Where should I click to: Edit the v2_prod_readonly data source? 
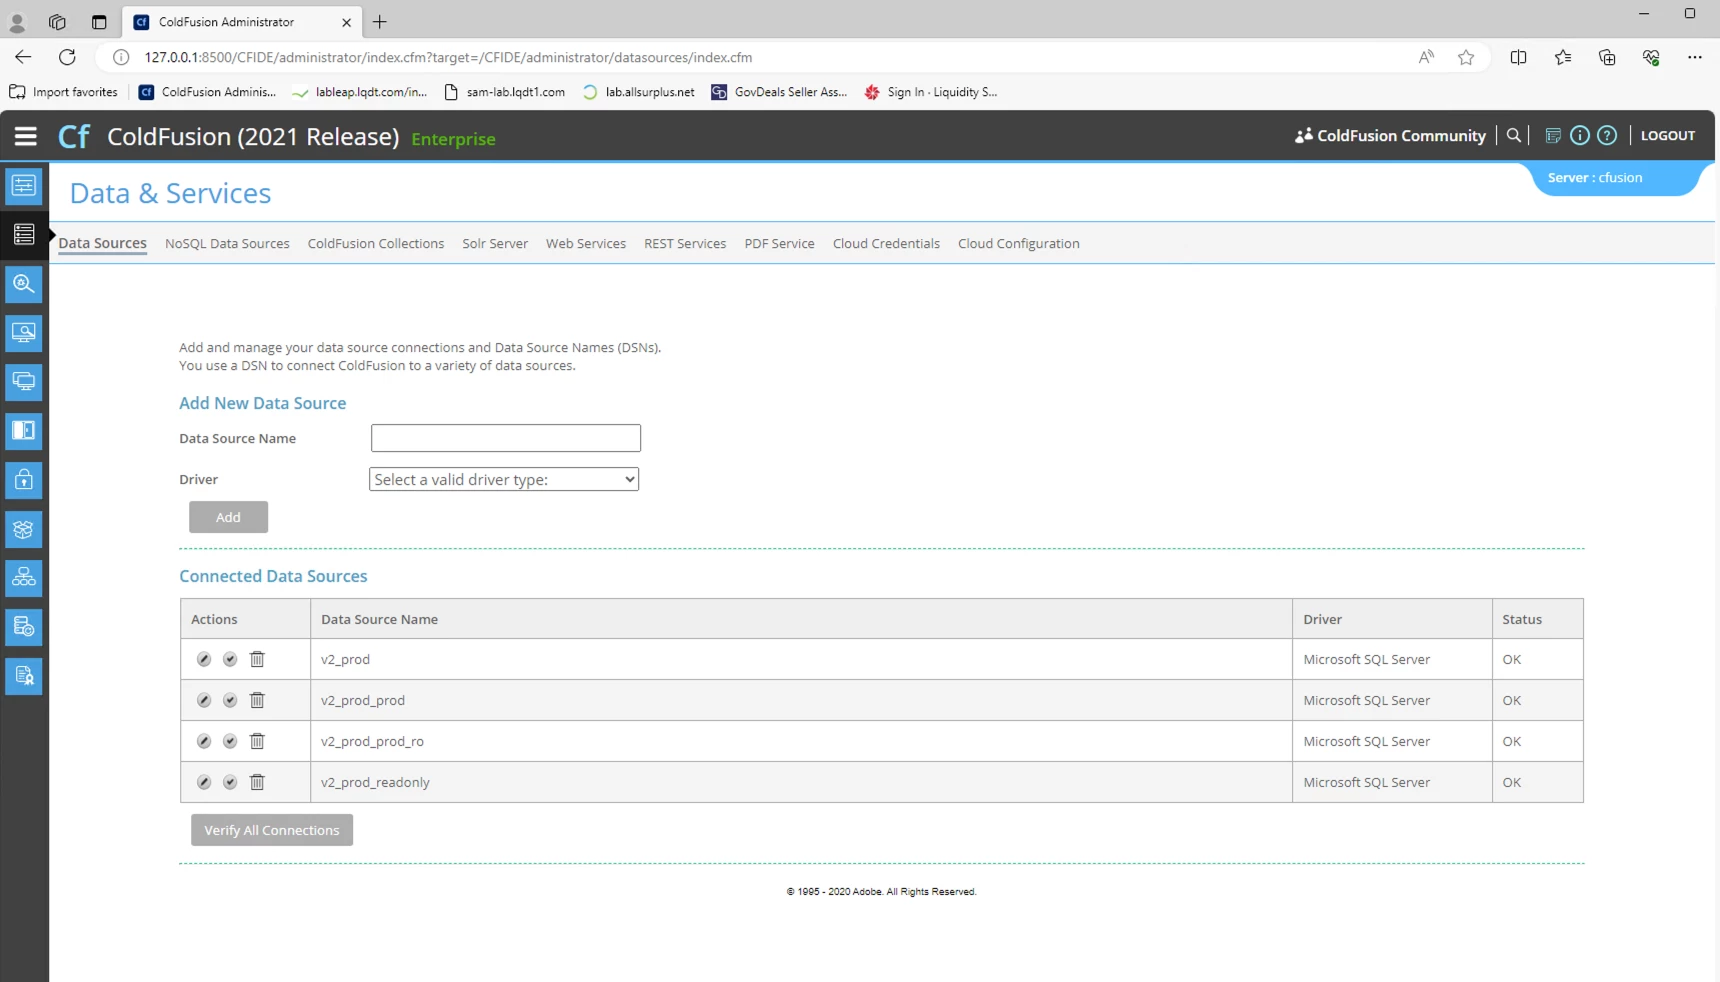(x=204, y=782)
